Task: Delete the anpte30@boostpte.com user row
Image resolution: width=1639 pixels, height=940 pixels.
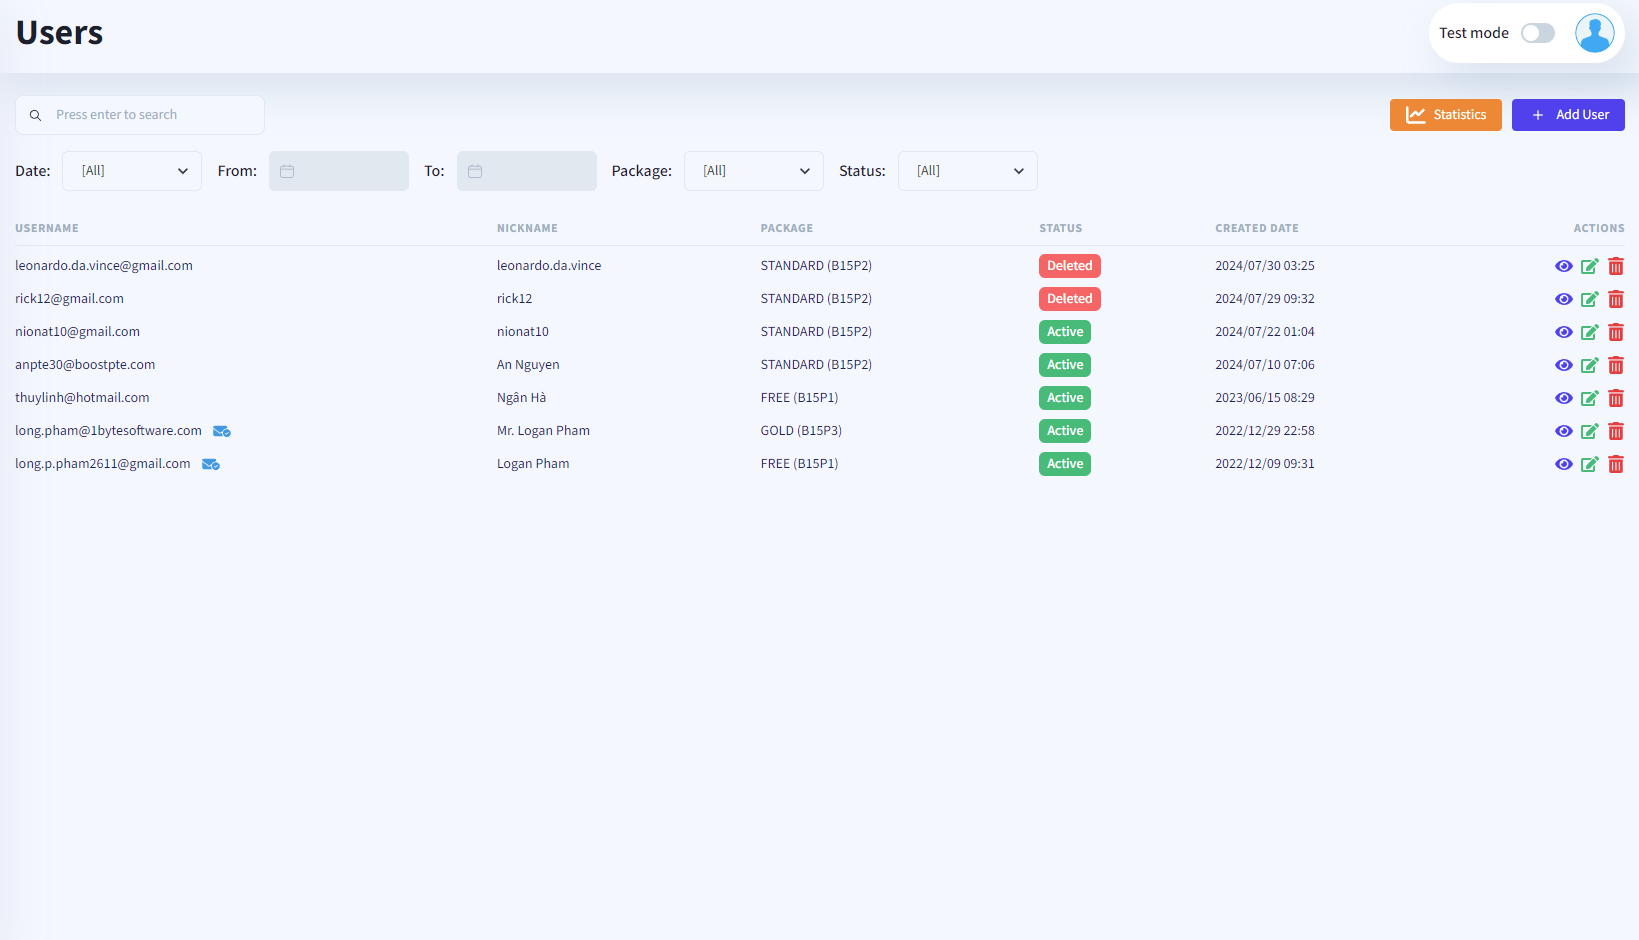Action: (1615, 365)
